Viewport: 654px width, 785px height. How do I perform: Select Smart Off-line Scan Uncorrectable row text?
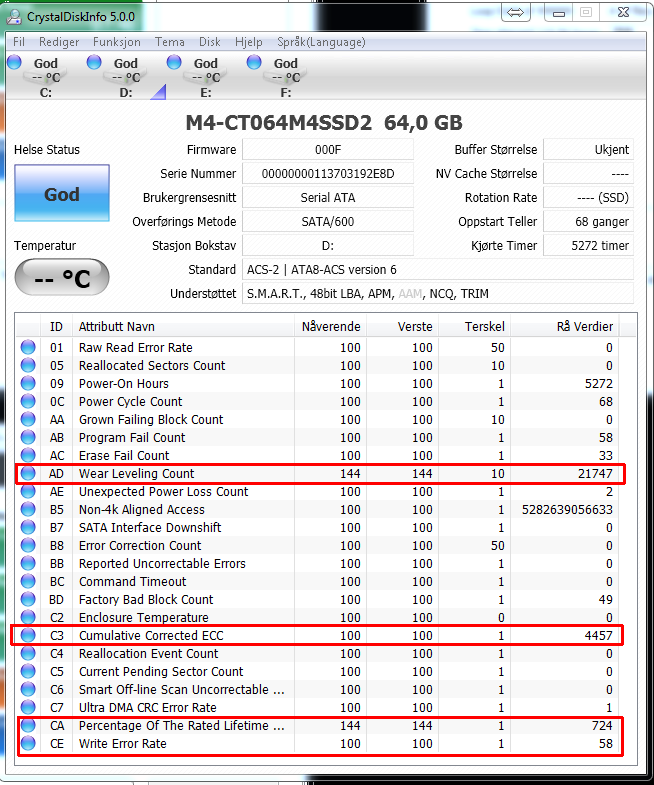pyautogui.click(x=182, y=690)
